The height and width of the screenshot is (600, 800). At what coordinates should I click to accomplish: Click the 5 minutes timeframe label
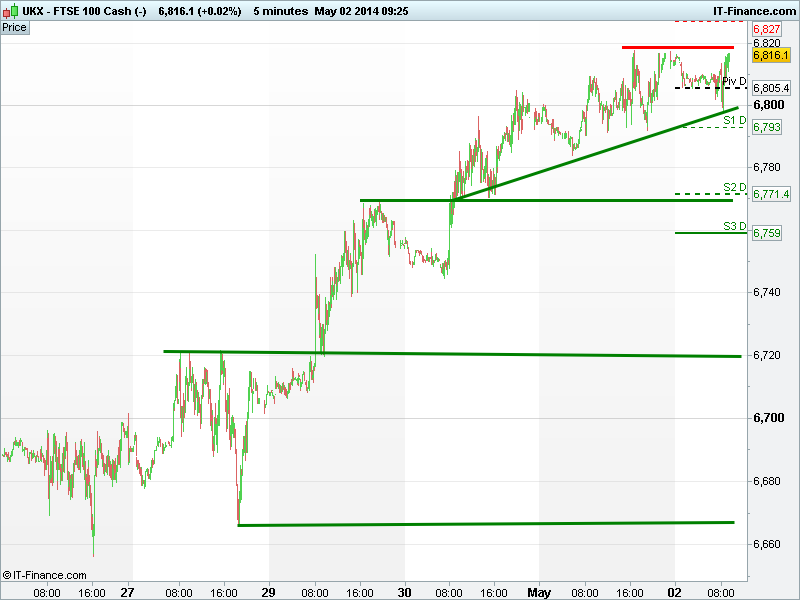tap(281, 11)
